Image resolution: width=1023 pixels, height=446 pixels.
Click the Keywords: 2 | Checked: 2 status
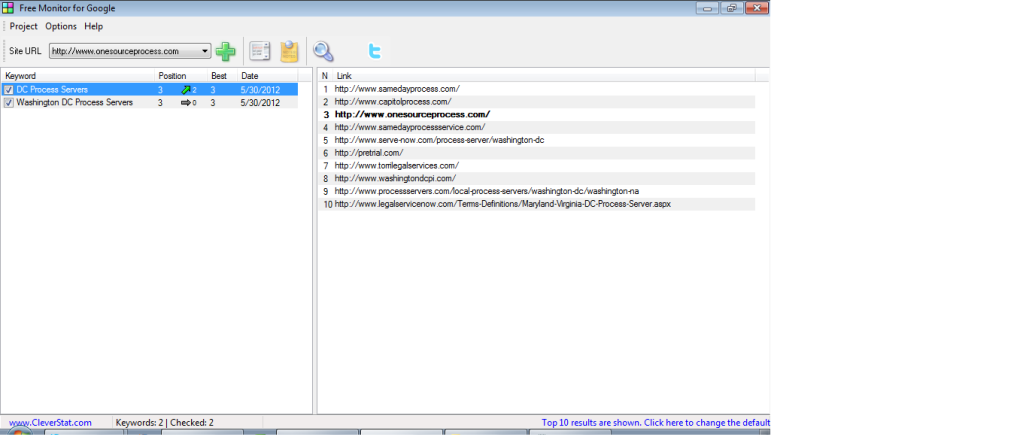point(164,423)
